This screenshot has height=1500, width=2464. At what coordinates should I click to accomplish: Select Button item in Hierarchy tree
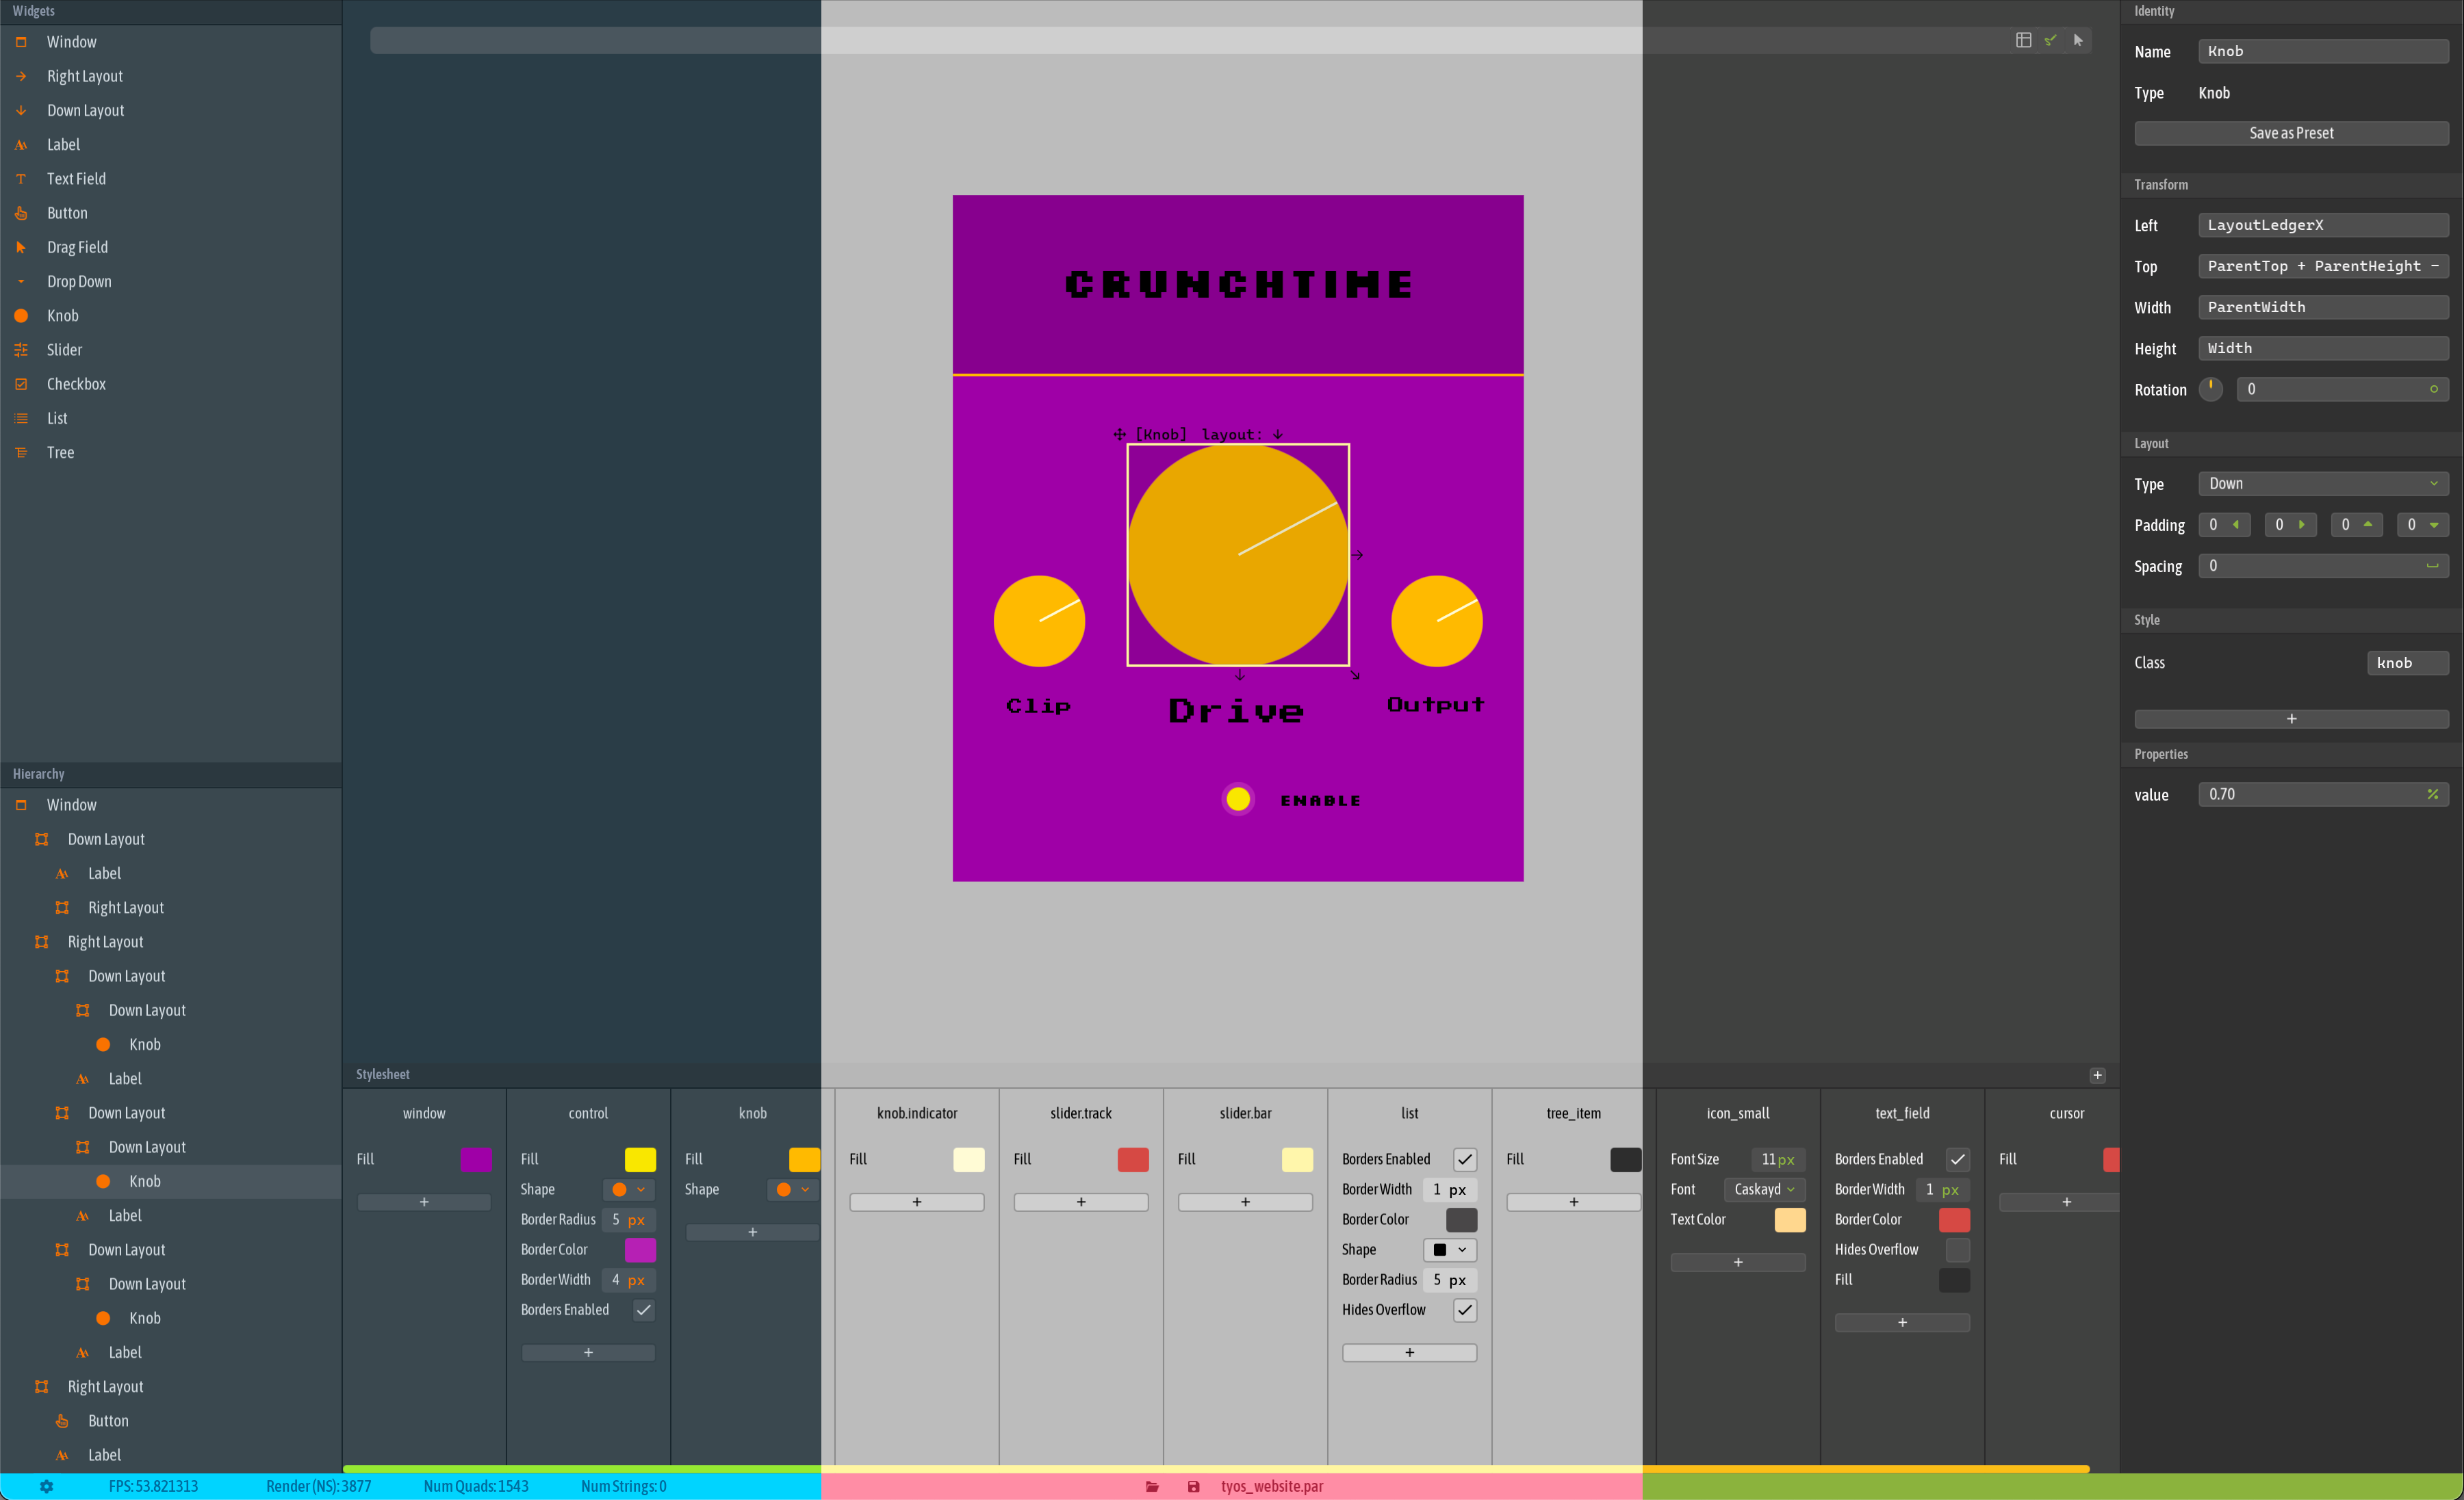click(171, 1421)
